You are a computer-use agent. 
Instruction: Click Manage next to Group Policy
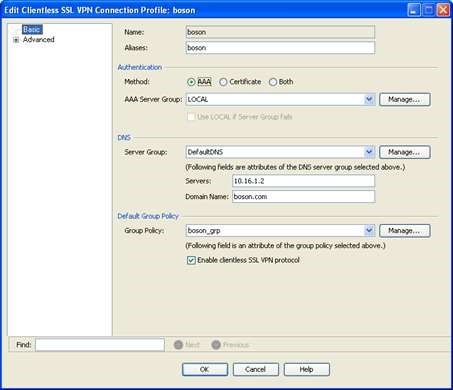tap(405, 231)
